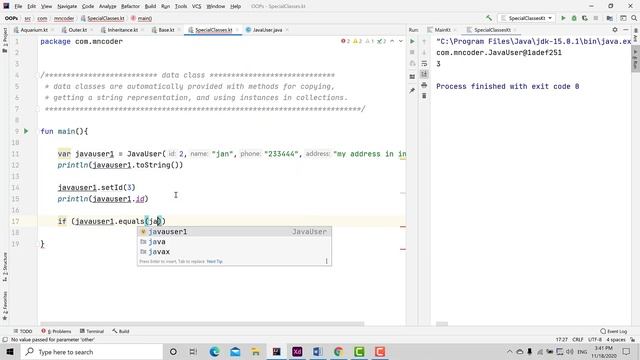640x360 pixels.
Task: Click the stop button in the top toolbar
Action: click(x=596, y=18)
